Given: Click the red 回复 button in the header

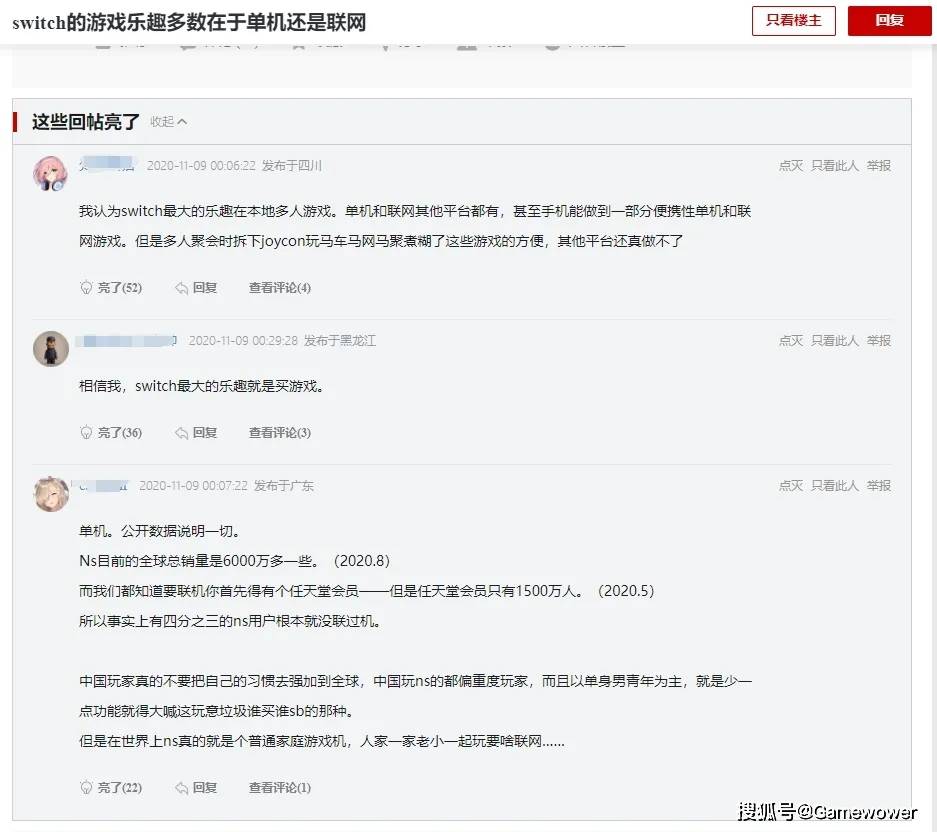Looking at the screenshot, I should (889, 21).
